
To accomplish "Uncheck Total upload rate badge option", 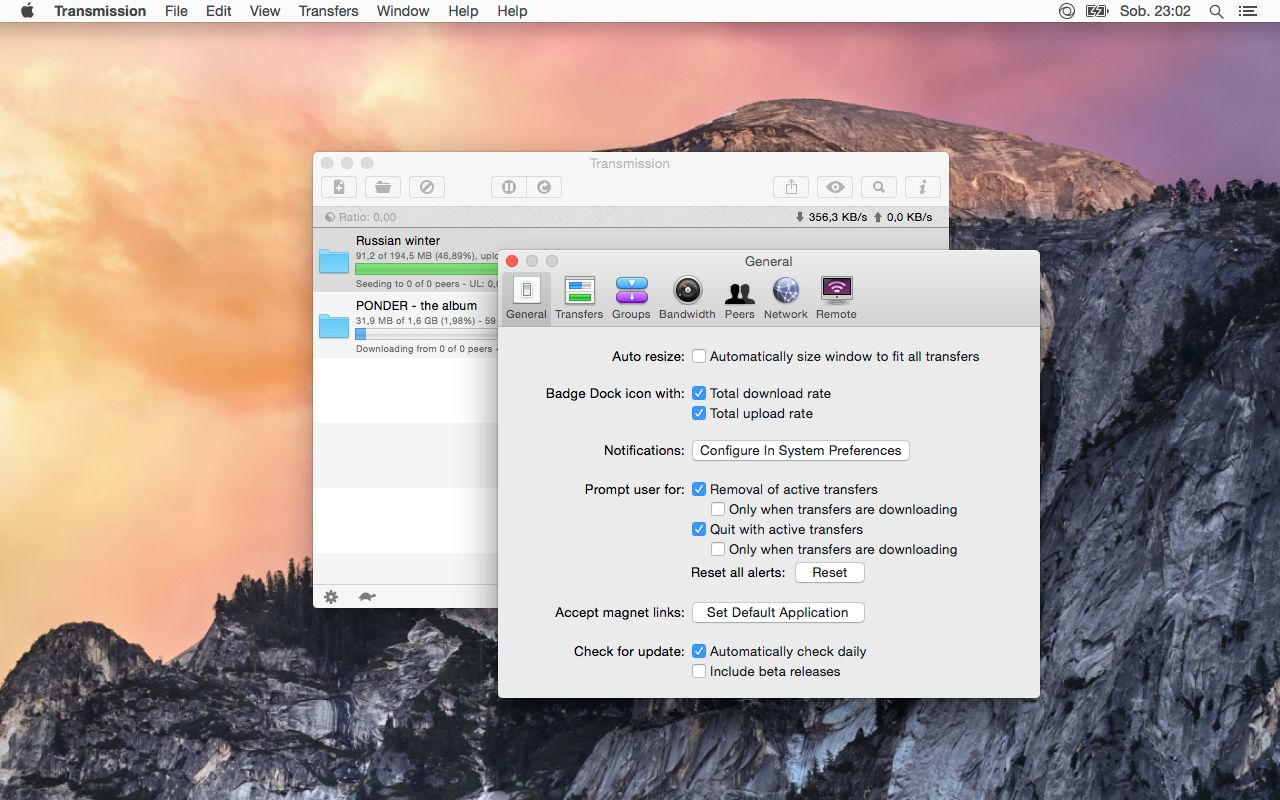I will click(x=699, y=413).
